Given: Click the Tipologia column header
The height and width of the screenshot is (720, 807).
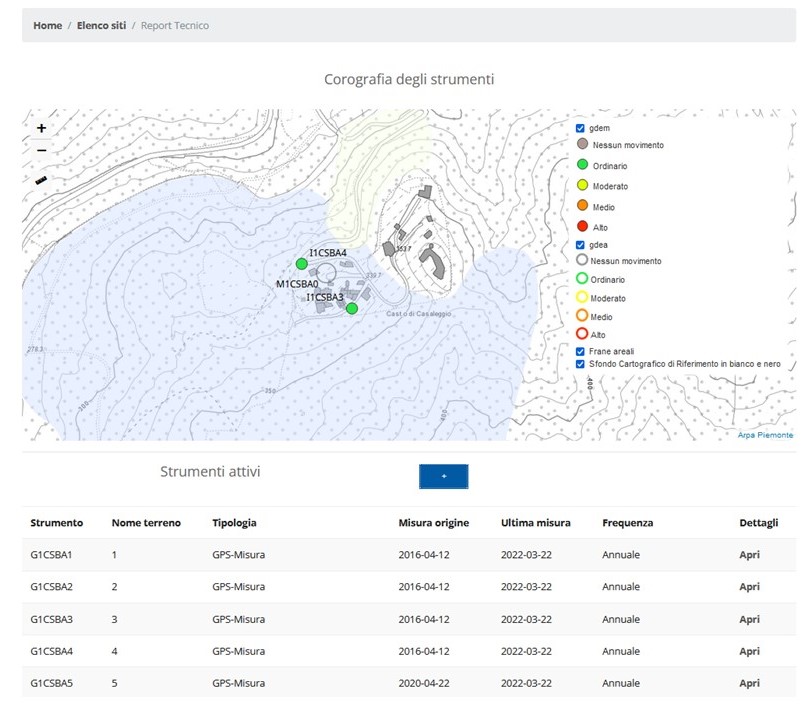Looking at the screenshot, I should 234,523.
